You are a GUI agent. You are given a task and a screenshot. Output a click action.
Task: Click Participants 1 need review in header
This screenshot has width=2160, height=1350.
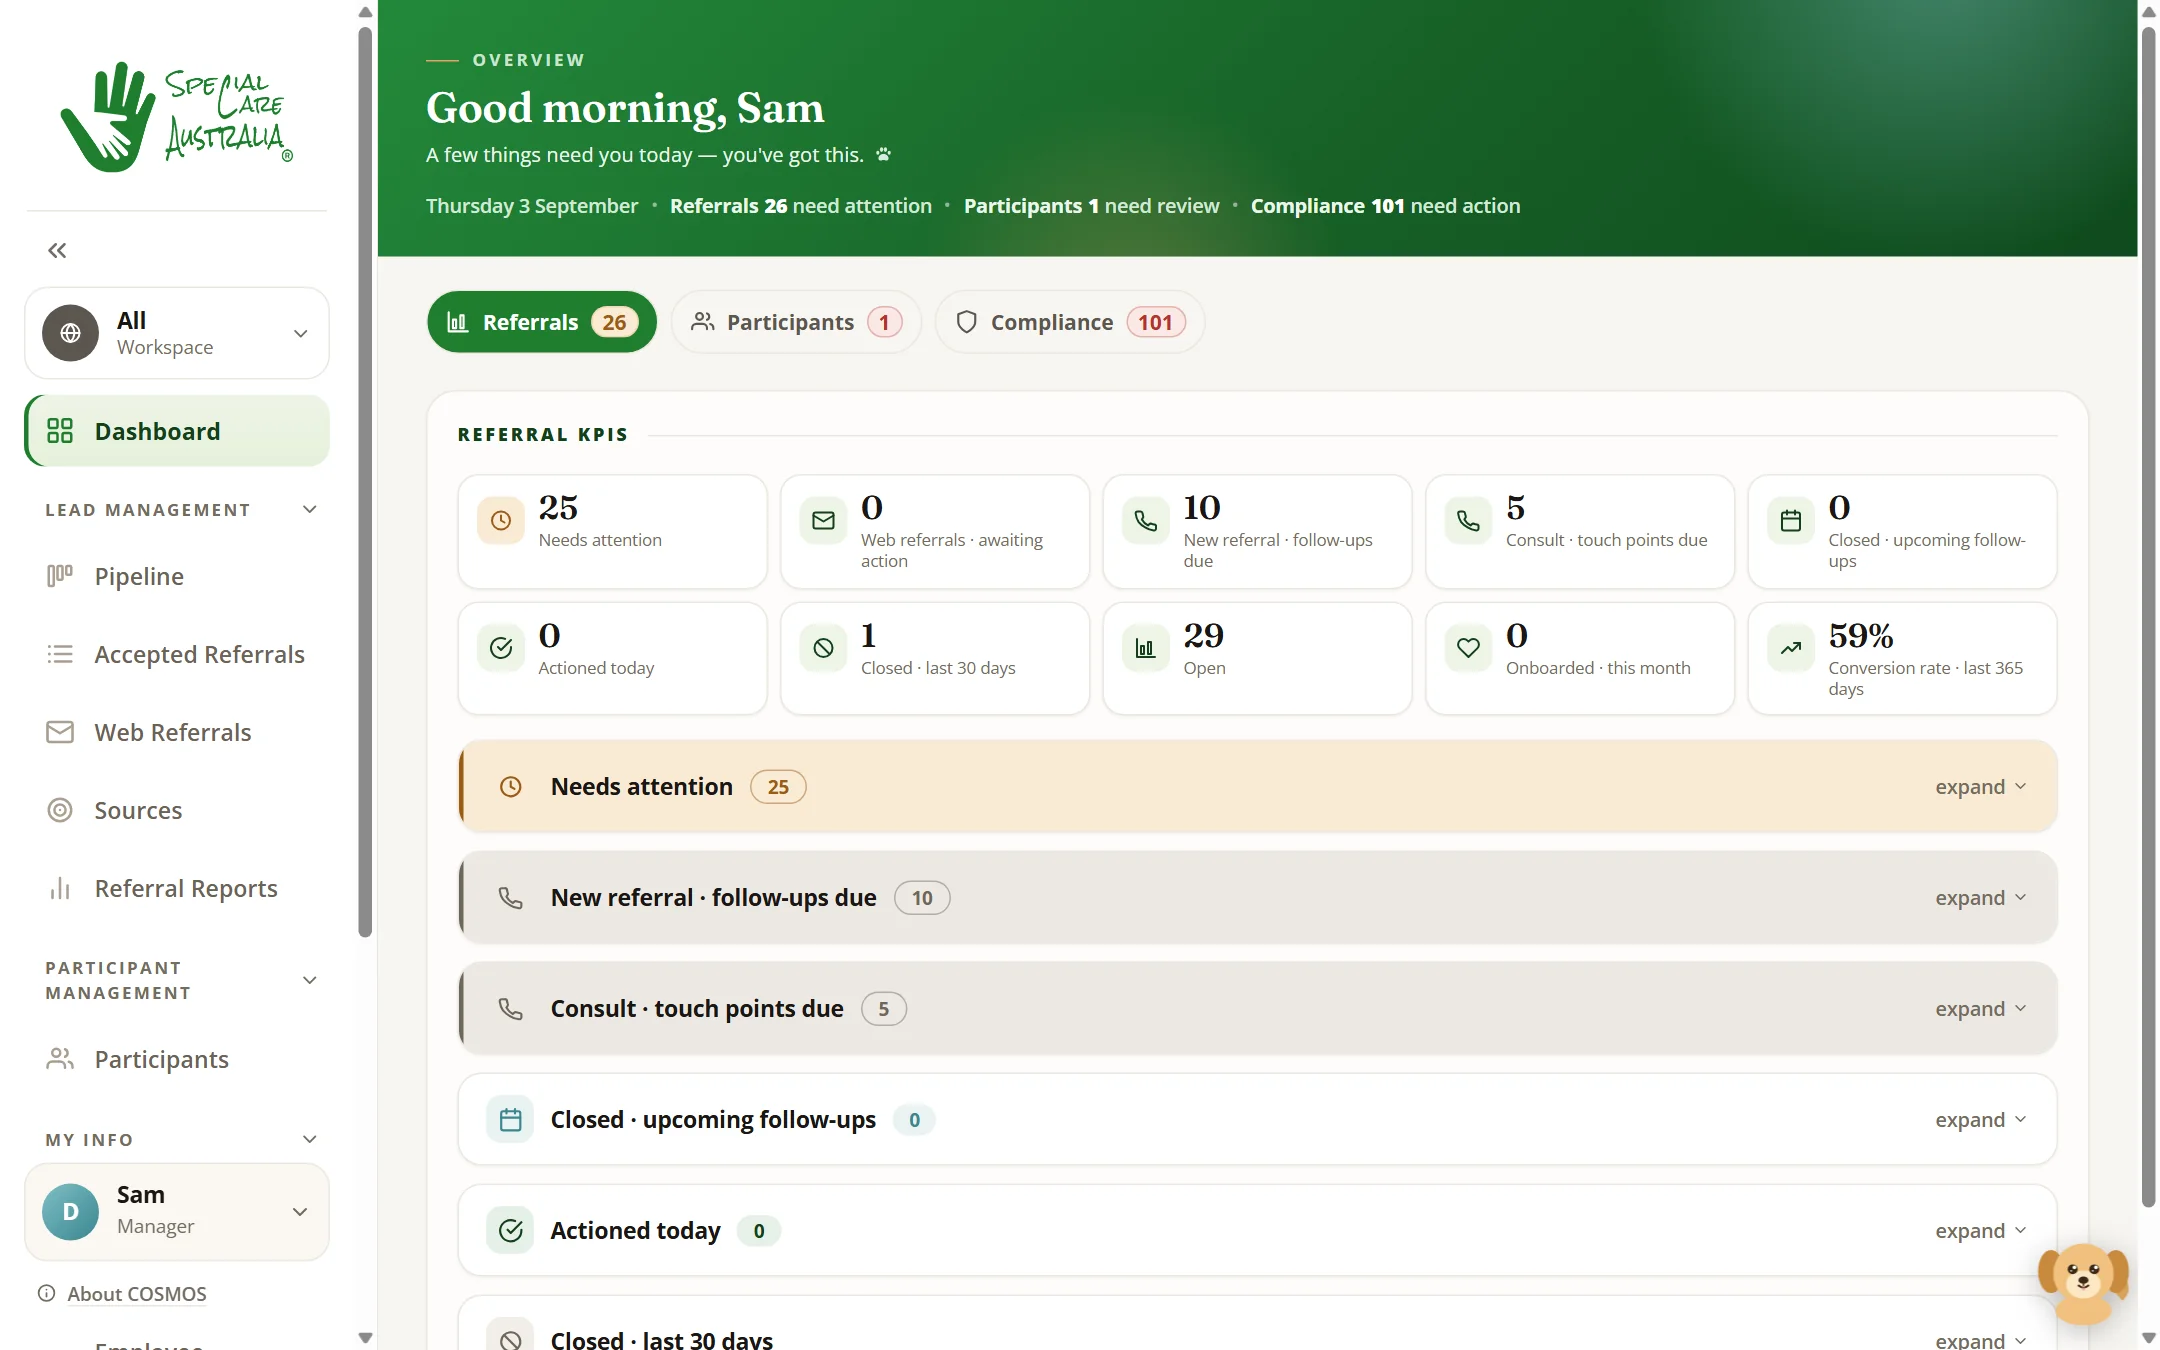[x=1091, y=206]
